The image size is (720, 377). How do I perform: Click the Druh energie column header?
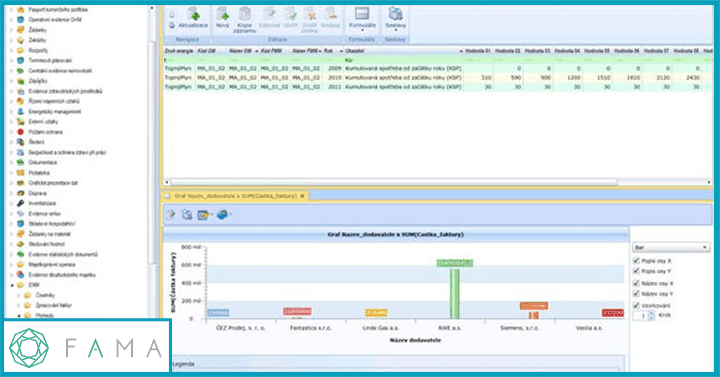coord(179,51)
